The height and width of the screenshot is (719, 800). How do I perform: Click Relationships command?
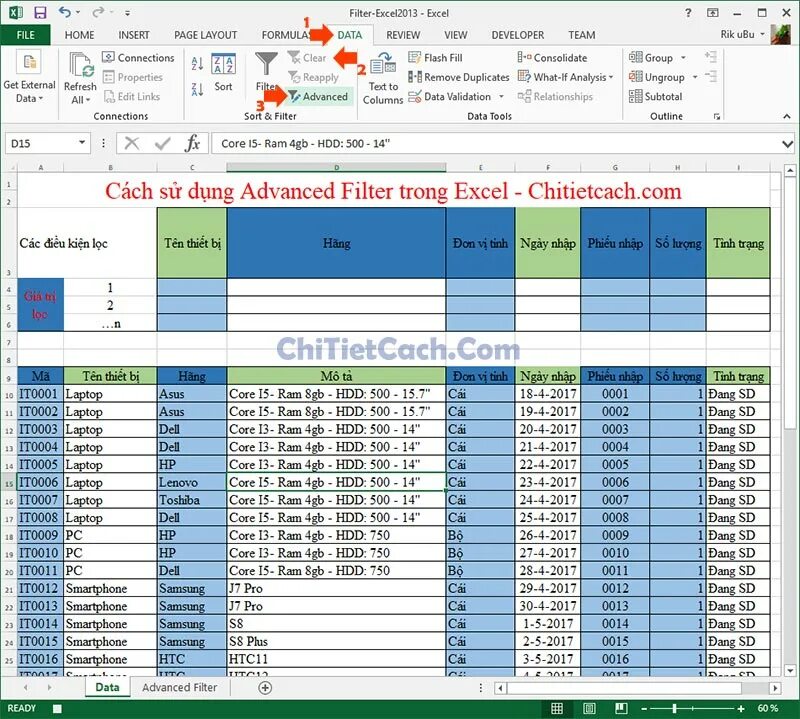coord(555,96)
